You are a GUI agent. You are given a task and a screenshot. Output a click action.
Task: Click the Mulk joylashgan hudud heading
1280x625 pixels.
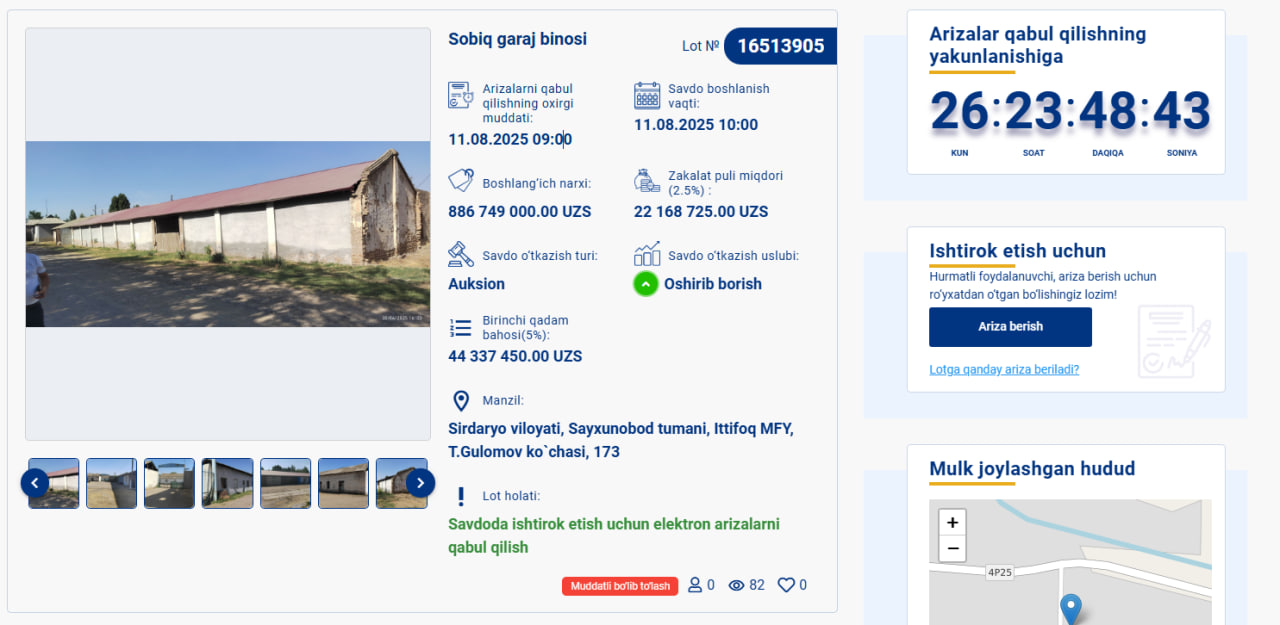click(x=1032, y=469)
